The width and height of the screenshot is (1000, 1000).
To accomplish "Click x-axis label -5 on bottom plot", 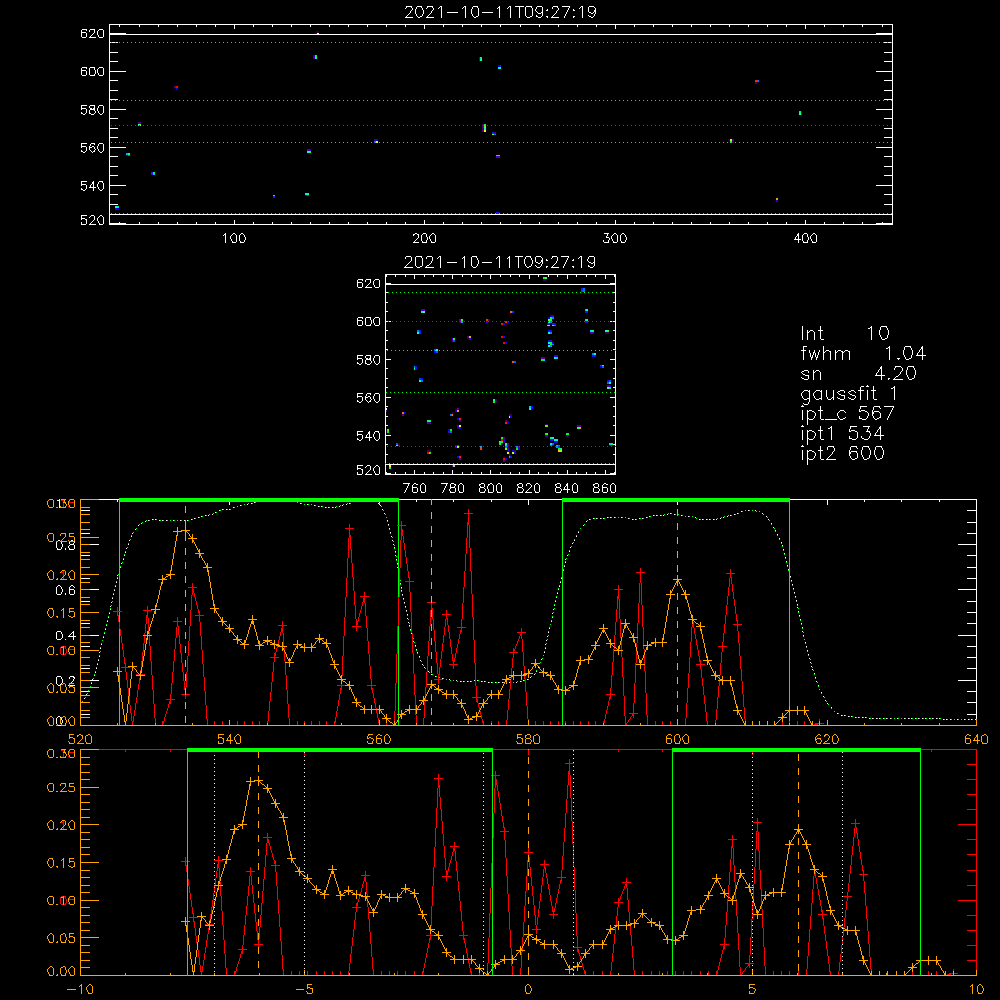I will tap(304, 990).
